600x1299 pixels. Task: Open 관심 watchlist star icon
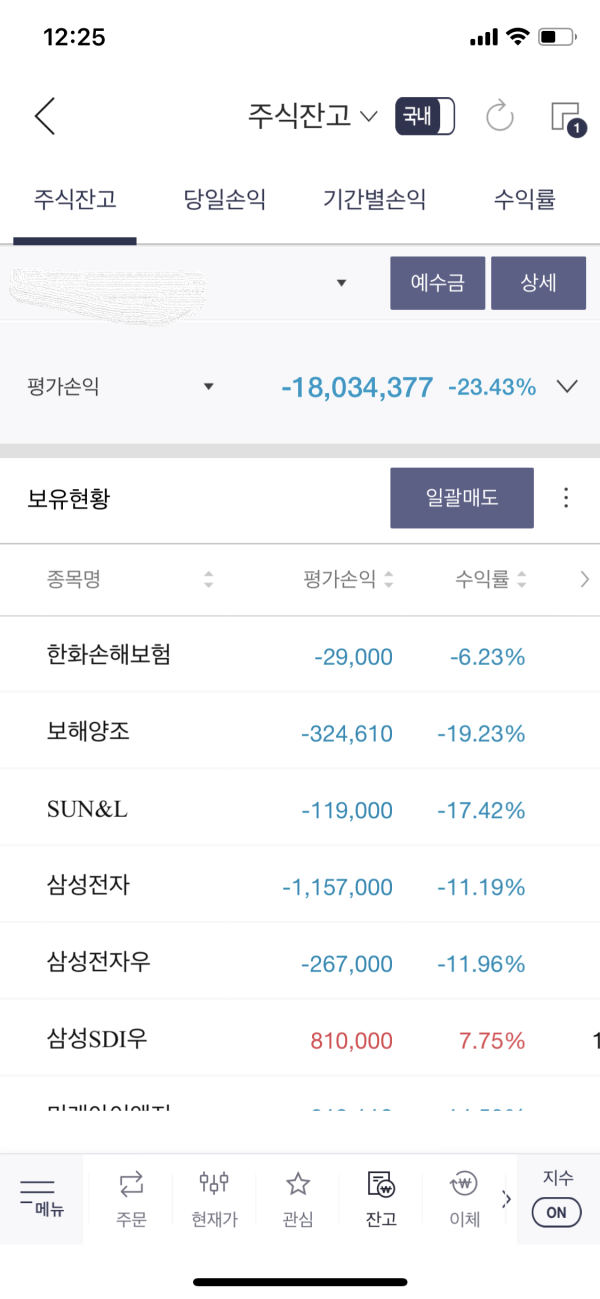(x=298, y=1199)
